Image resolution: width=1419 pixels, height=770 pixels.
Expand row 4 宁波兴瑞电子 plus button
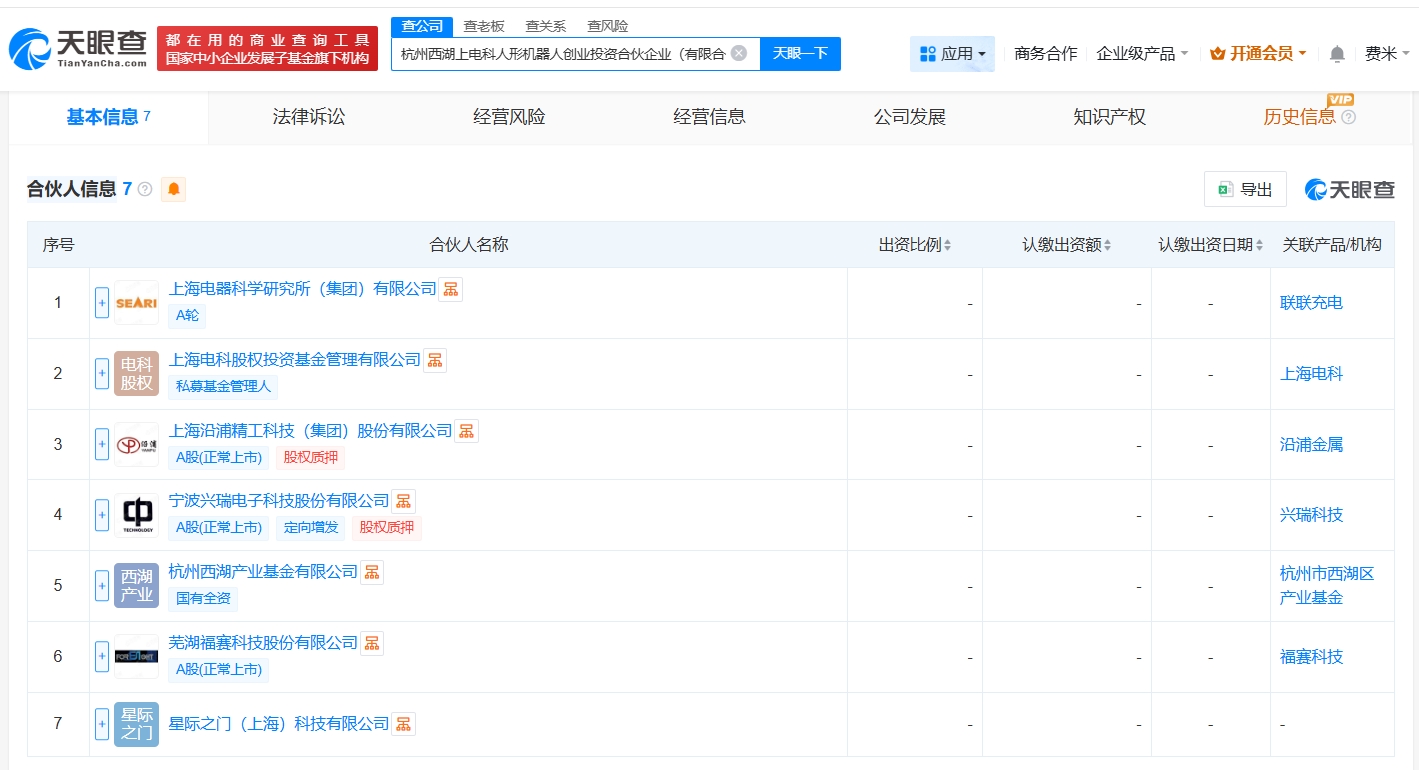[x=102, y=515]
